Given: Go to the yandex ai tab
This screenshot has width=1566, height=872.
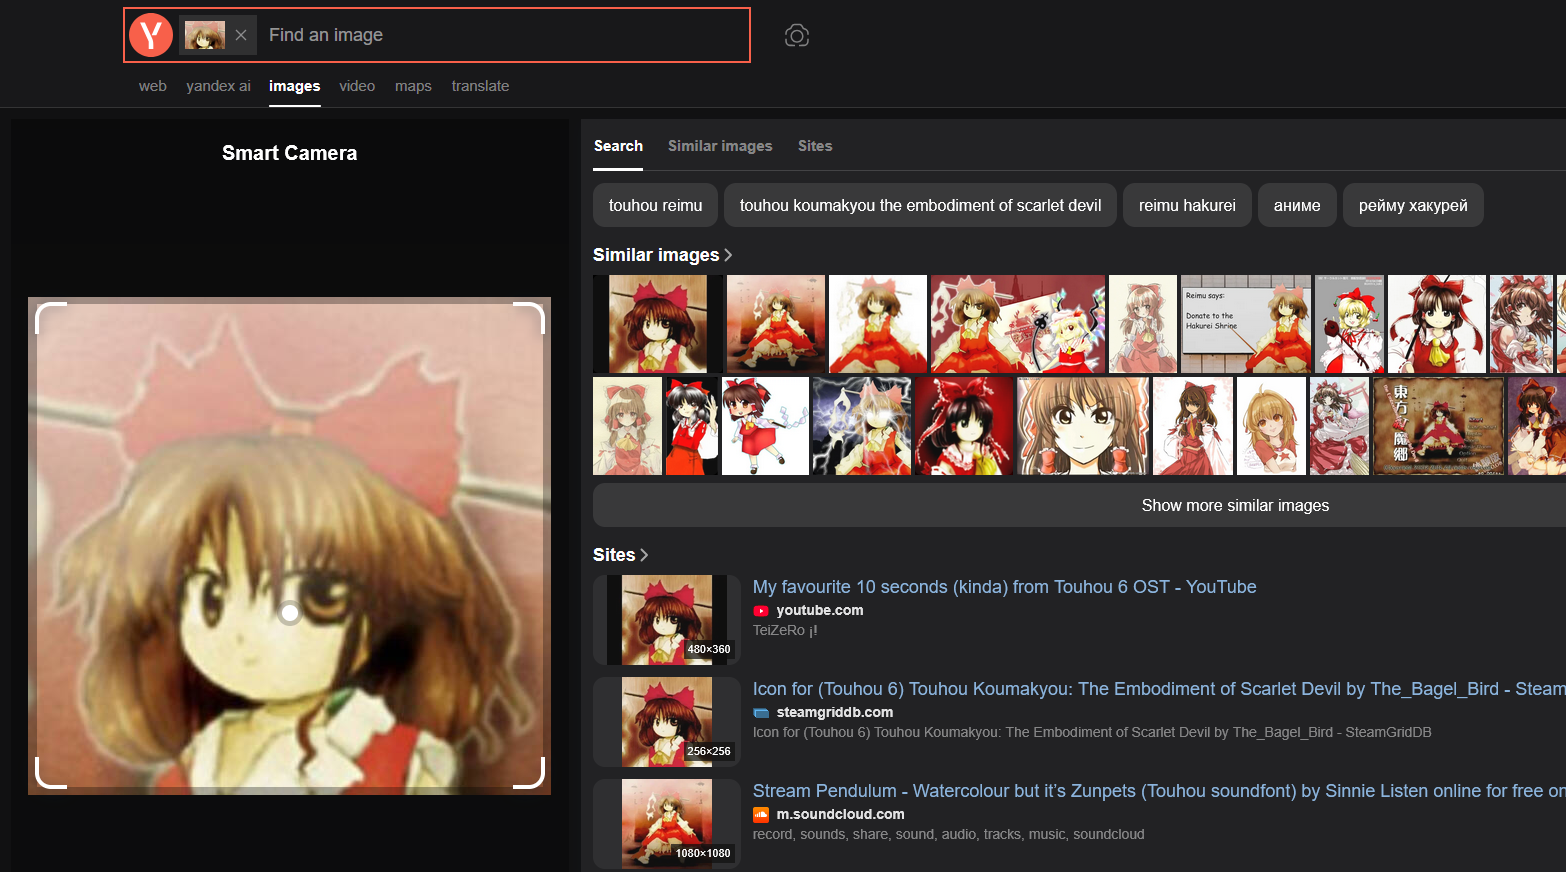Looking at the screenshot, I should [x=218, y=86].
